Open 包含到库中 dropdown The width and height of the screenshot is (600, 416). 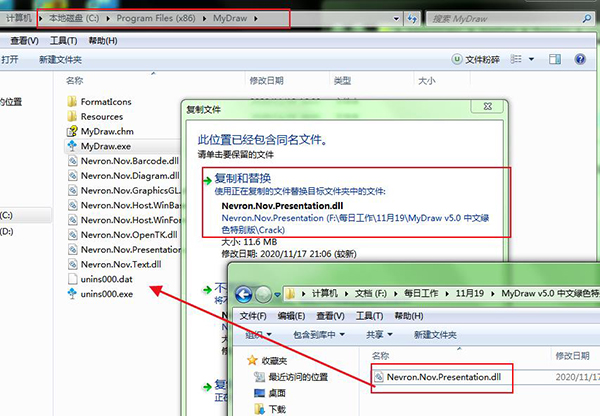pyautogui.click(x=319, y=335)
